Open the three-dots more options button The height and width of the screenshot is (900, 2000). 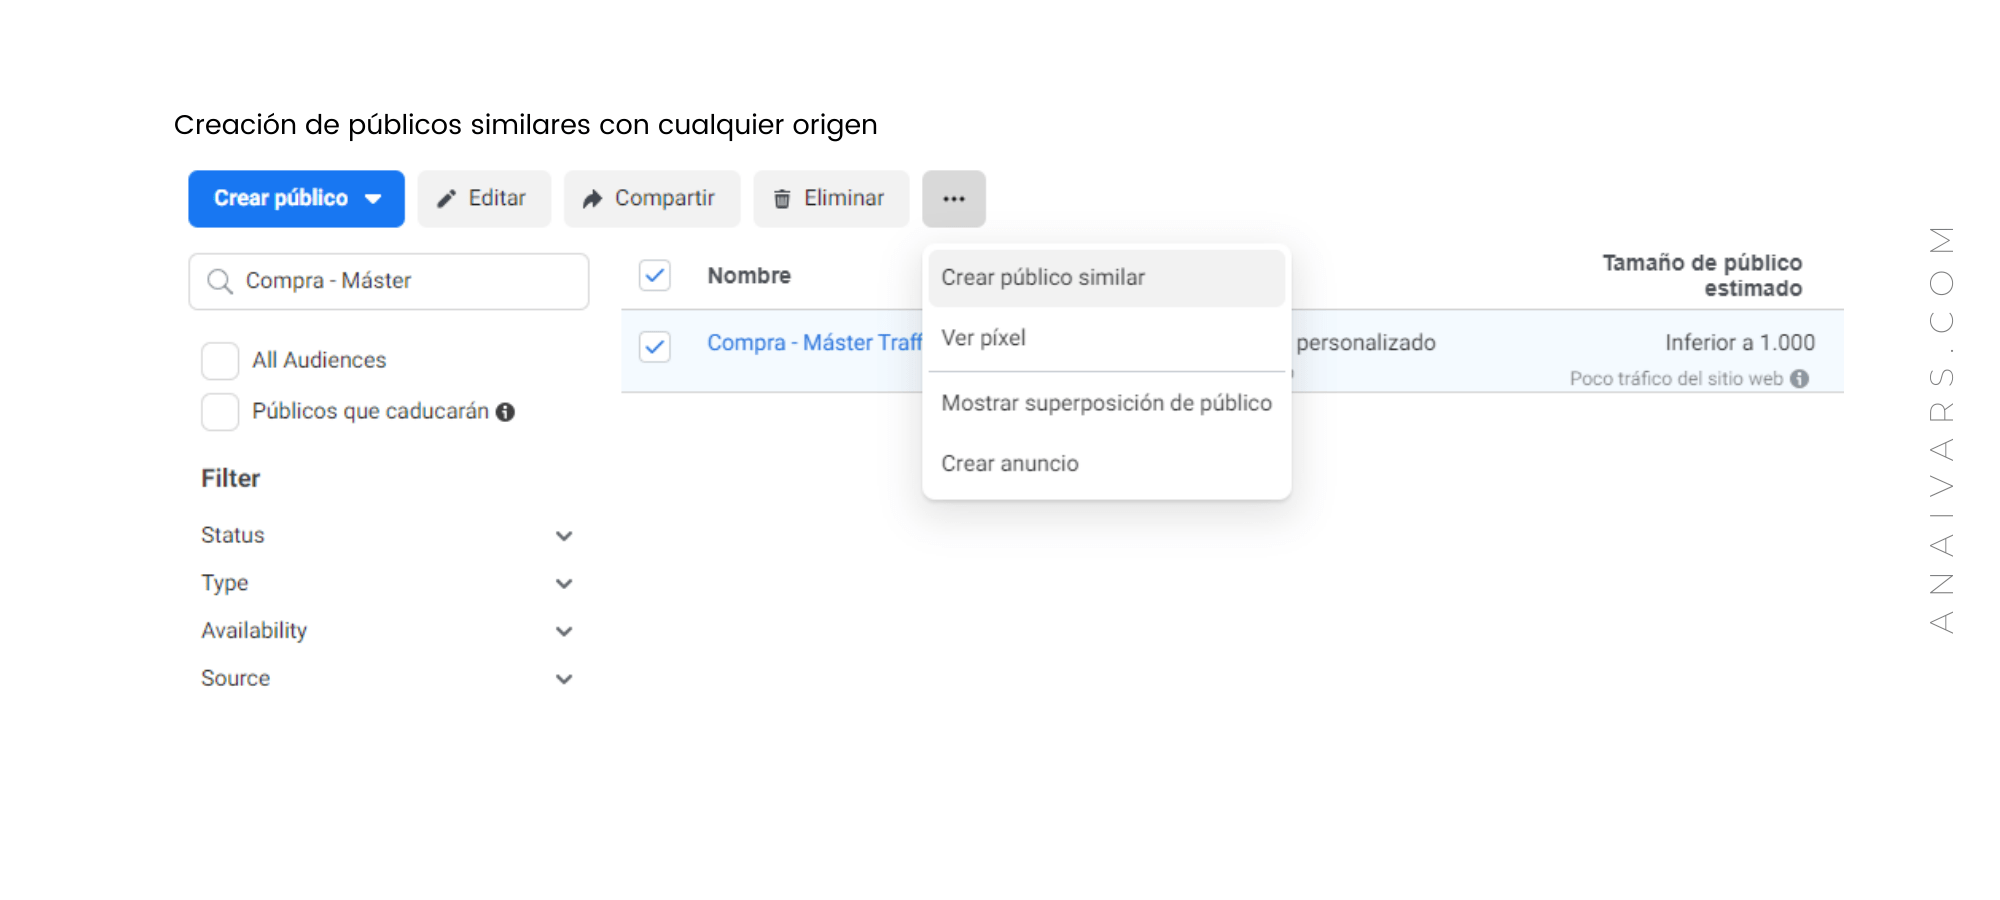tap(954, 199)
